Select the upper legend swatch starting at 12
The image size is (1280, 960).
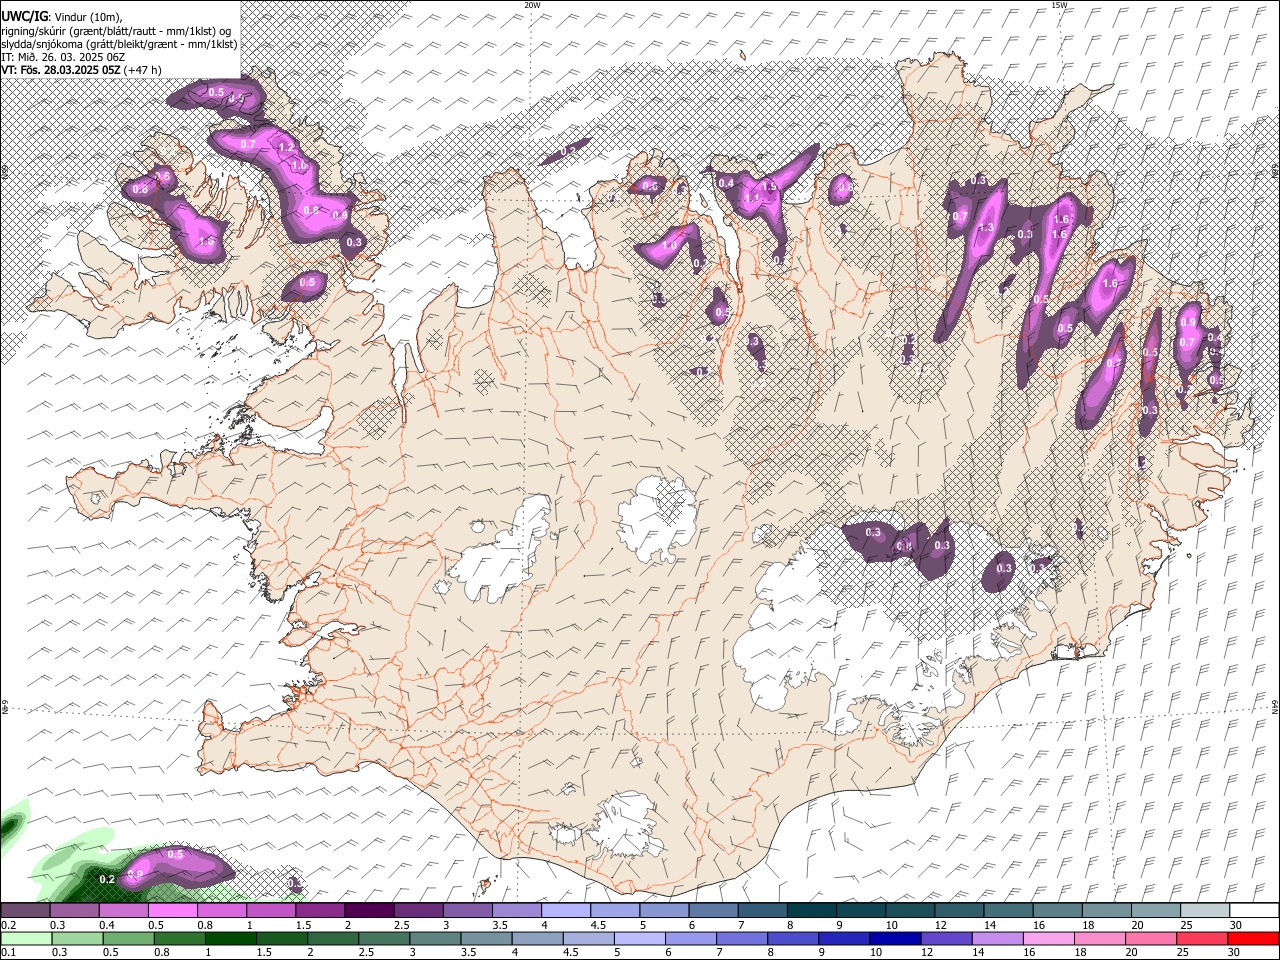click(x=959, y=911)
